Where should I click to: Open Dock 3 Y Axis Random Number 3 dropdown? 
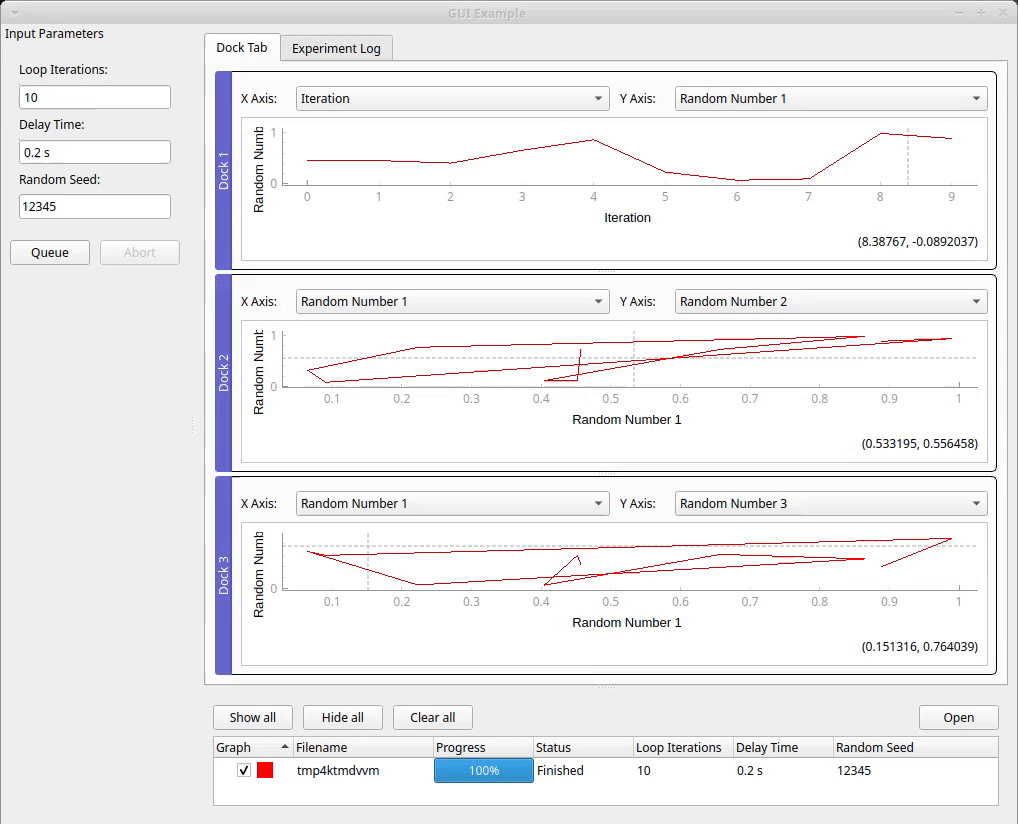(830, 504)
